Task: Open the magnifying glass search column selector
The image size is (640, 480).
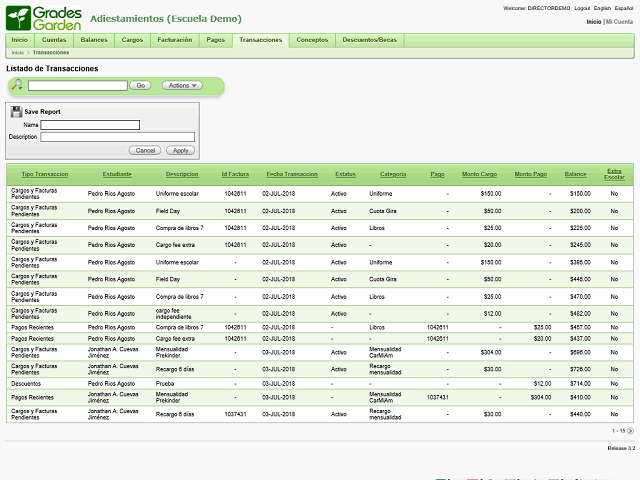Action: 17,85
